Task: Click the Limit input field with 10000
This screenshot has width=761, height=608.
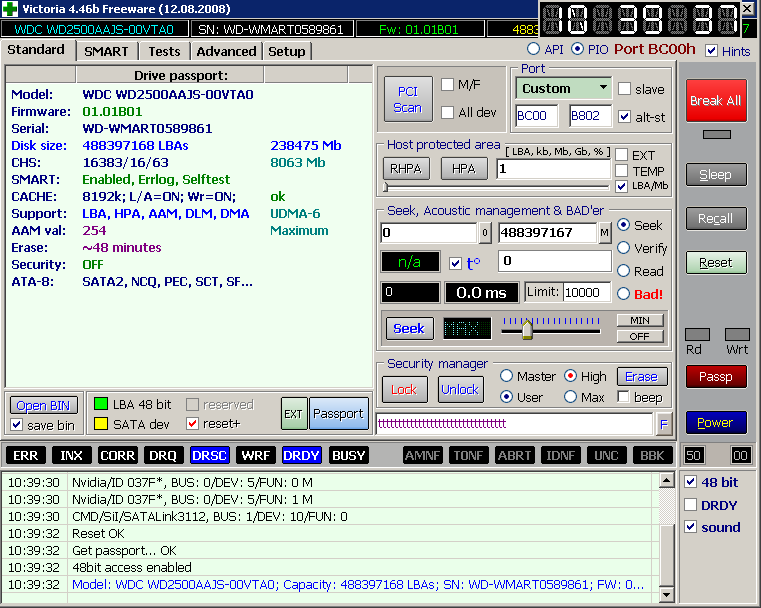Action: [586, 293]
